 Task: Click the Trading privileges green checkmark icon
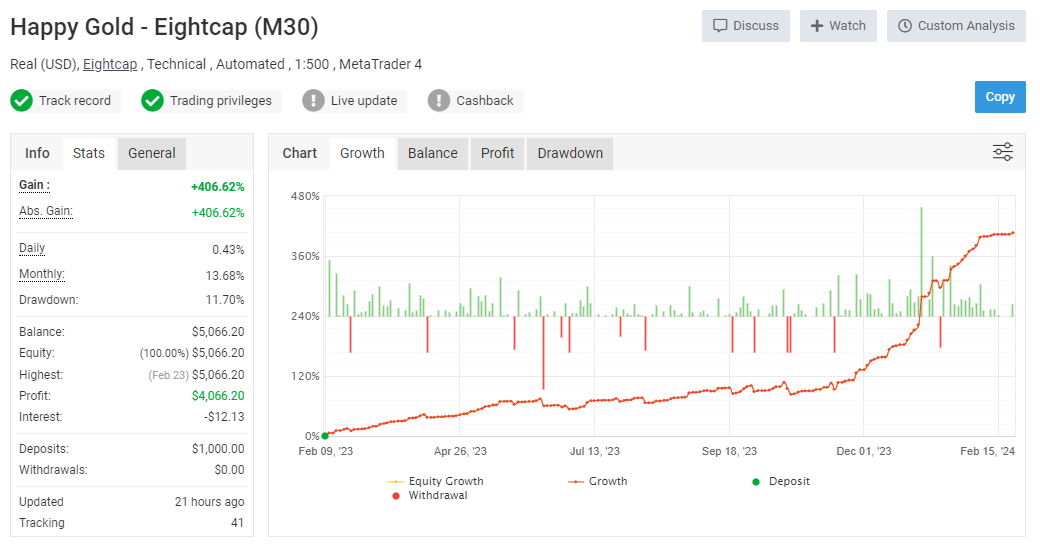coord(152,100)
